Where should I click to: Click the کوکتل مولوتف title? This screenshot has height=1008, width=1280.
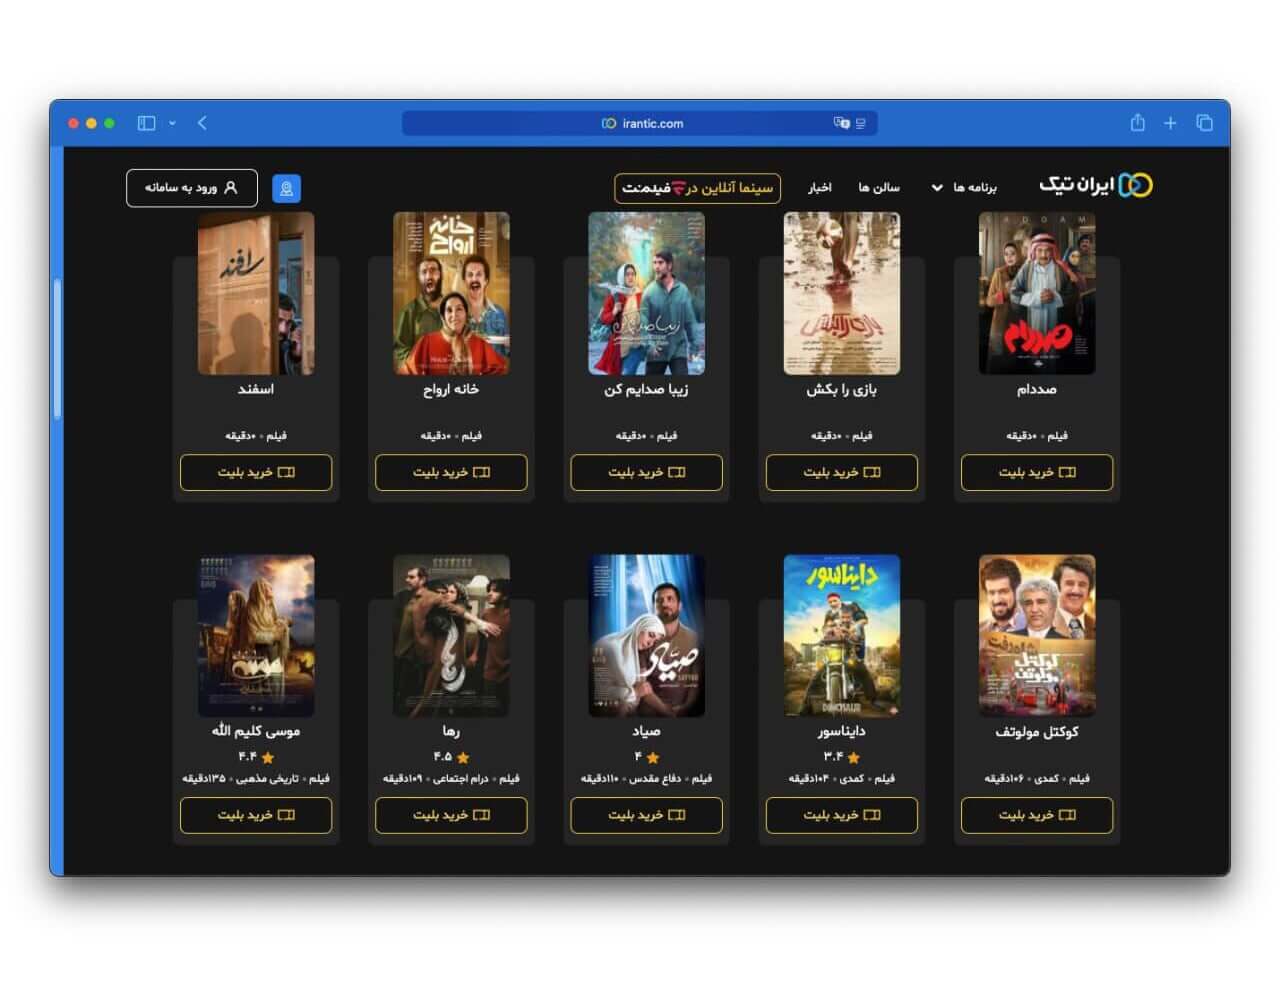(1037, 731)
